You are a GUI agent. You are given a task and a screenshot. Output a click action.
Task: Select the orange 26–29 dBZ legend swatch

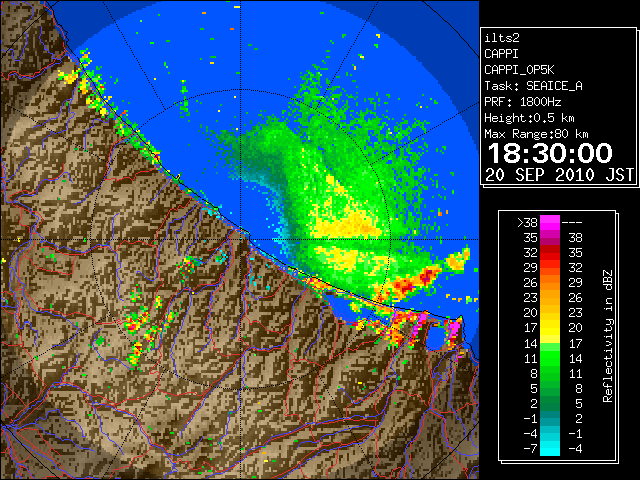(550, 282)
